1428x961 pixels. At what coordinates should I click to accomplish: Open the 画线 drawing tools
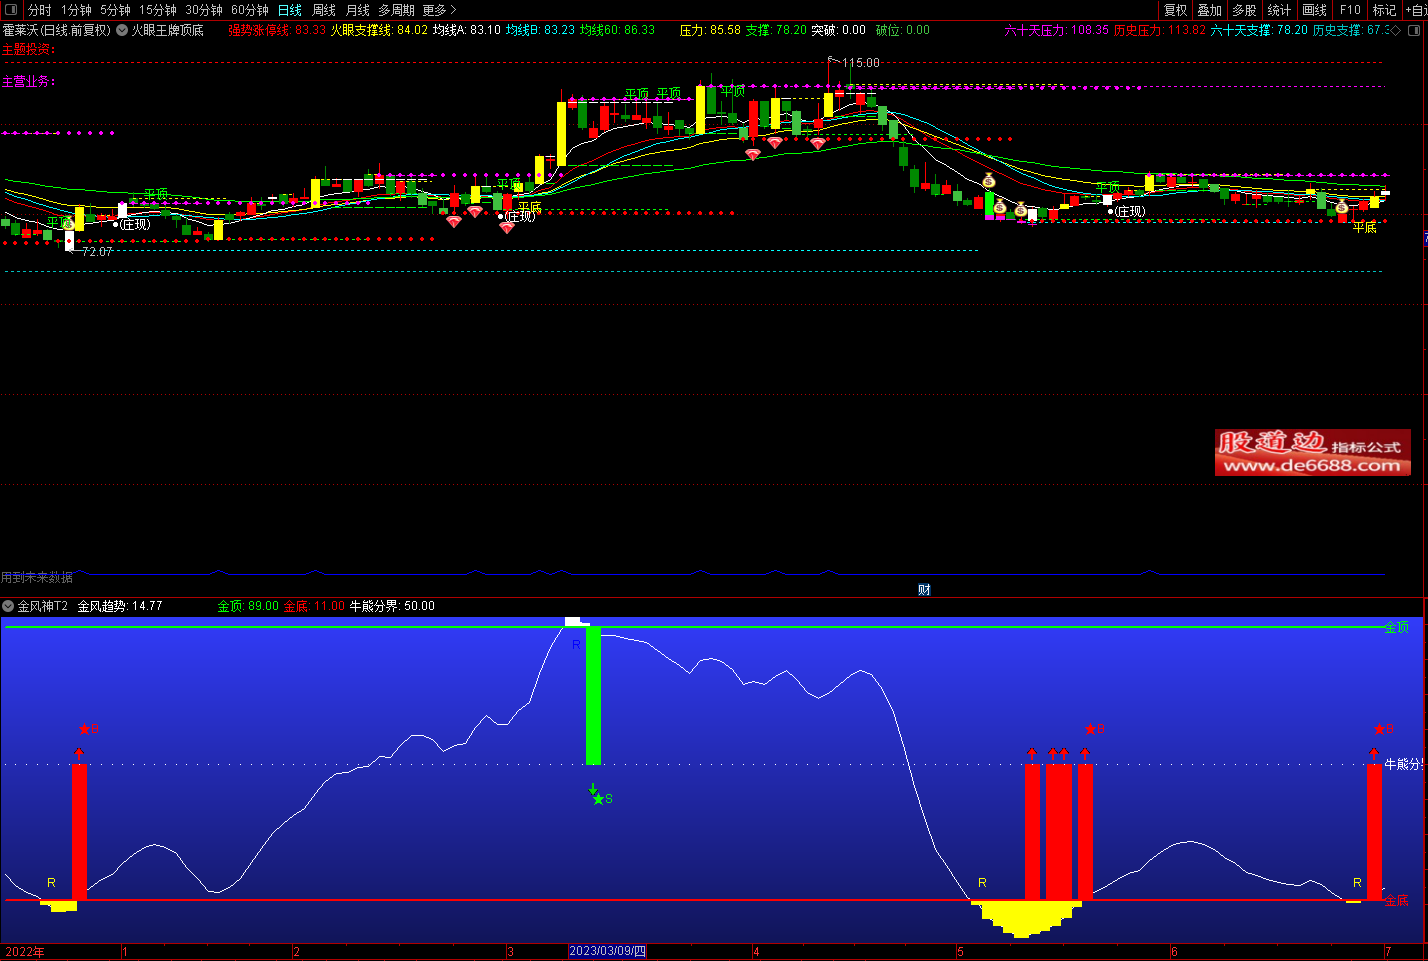[1314, 10]
